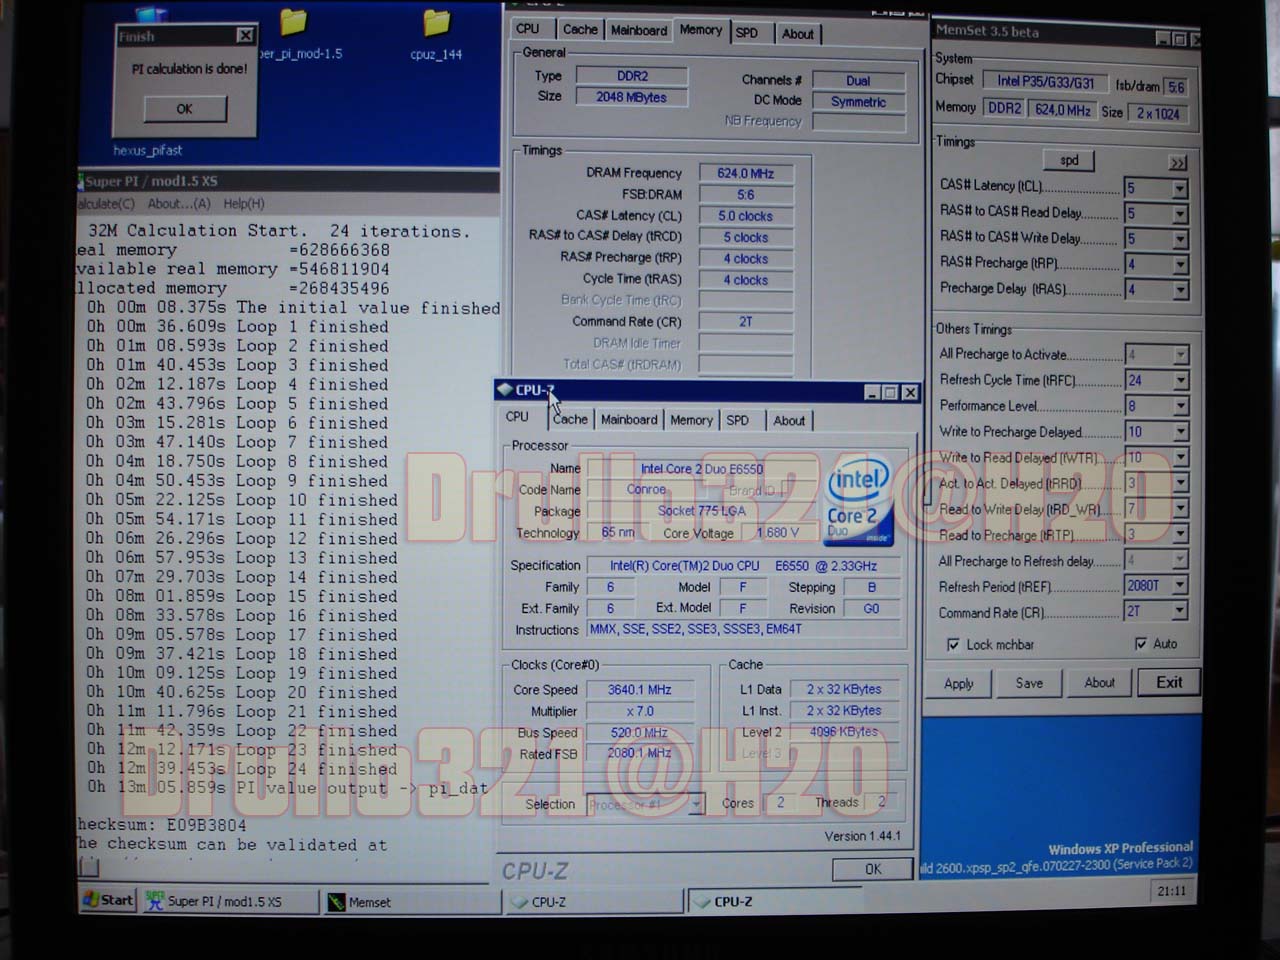Toggle the Lock mchbar checkbox
The height and width of the screenshot is (960, 1280).
953,644
